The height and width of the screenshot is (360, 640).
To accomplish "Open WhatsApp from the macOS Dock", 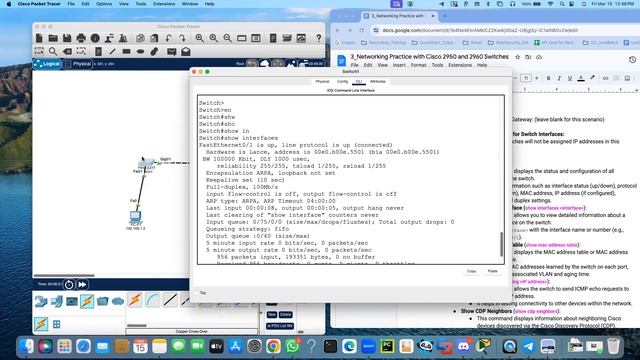I will 292,347.
